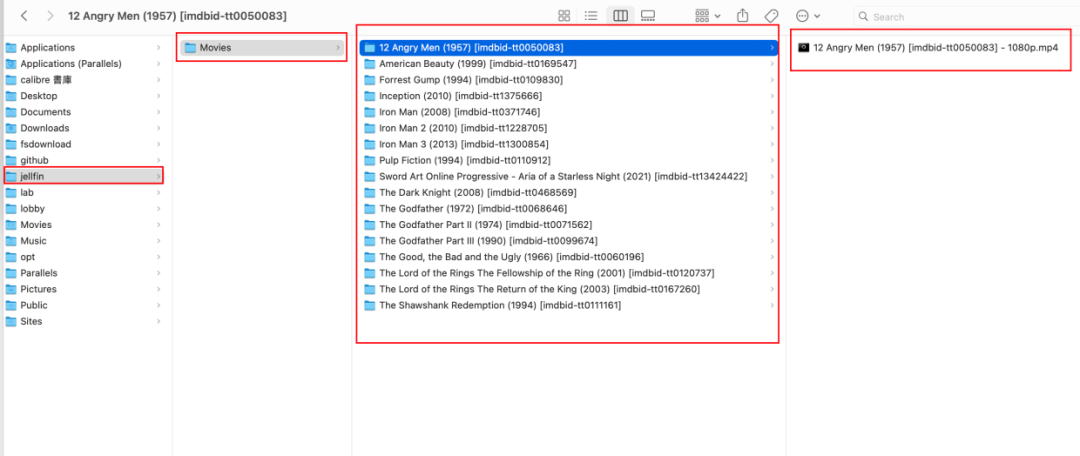Open the group-by options dropdown

click(x=707, y=16)
